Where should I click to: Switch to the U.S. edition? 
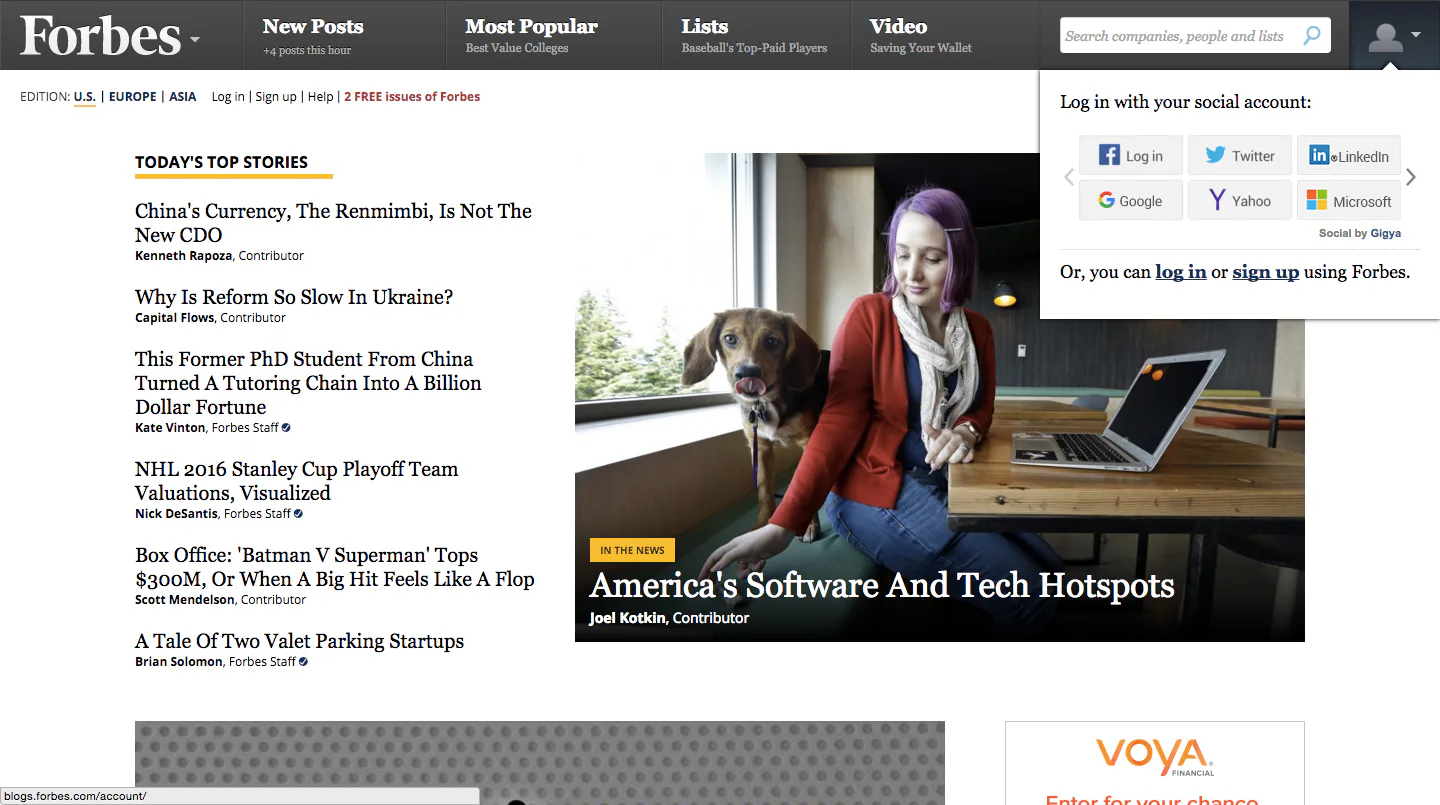point(85,97)
